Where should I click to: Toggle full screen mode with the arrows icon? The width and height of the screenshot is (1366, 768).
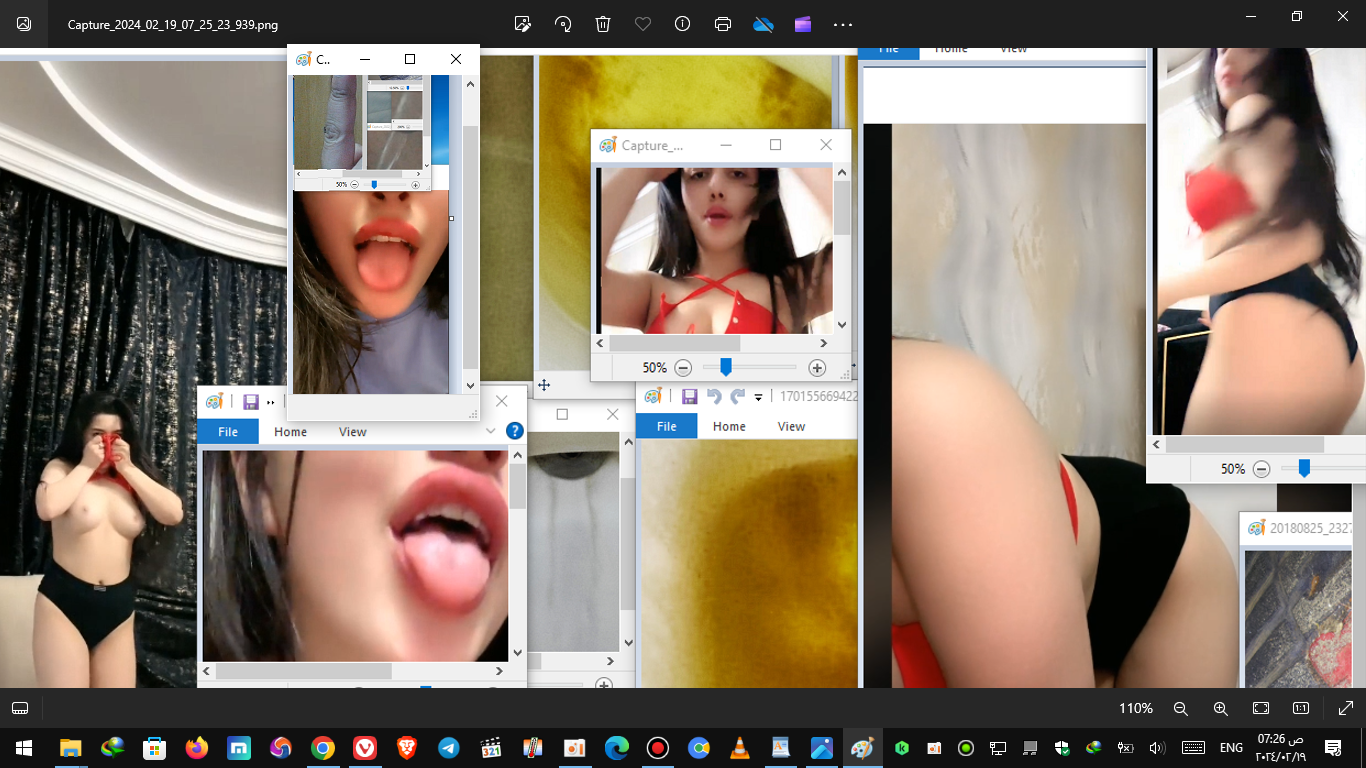1345,708
